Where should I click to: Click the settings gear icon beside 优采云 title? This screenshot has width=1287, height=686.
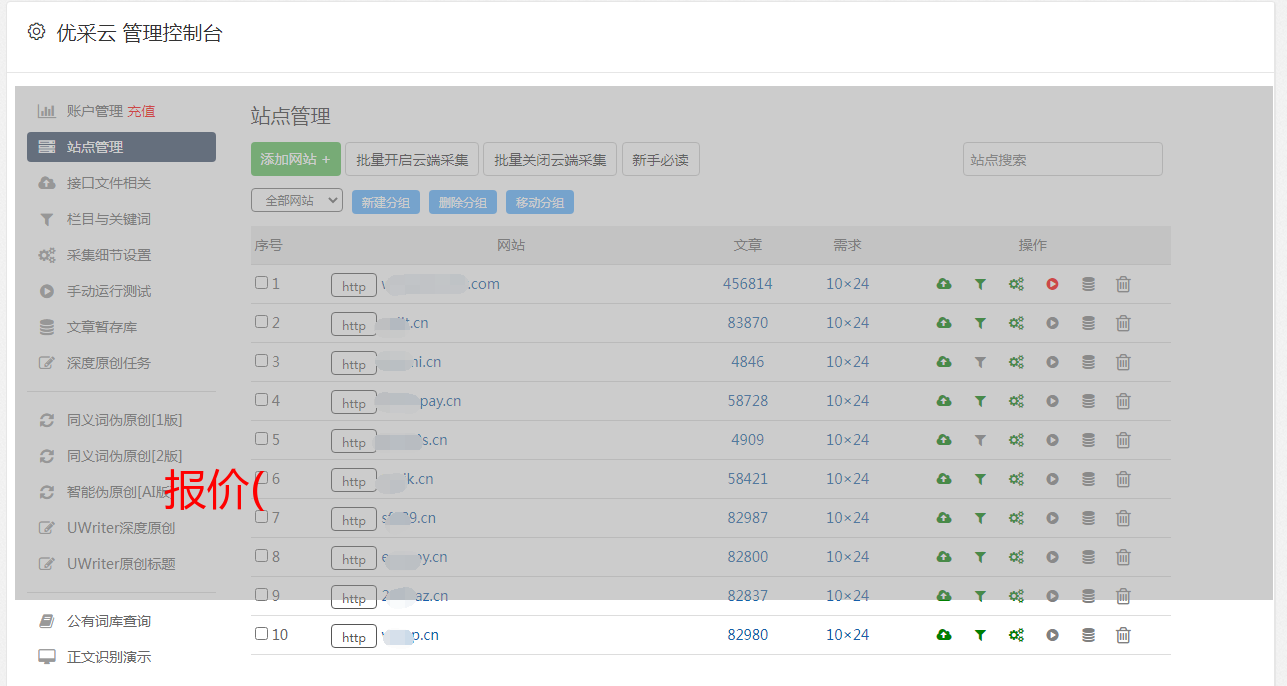[x=37, y=32]
